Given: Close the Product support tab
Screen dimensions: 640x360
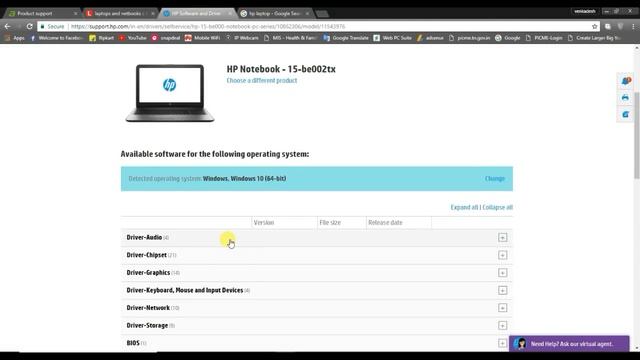Looking at the screenshot, I should click(x=76, y=13).
